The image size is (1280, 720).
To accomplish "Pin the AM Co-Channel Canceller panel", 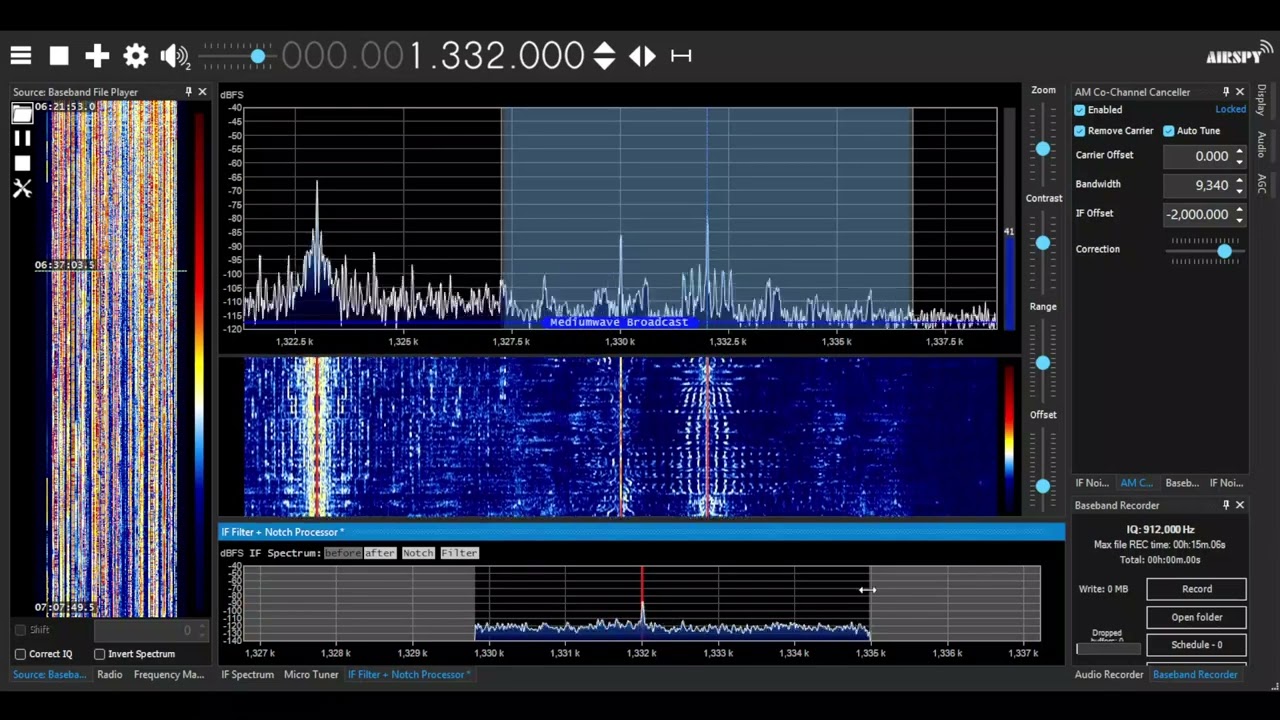I will pos(1226,92).
